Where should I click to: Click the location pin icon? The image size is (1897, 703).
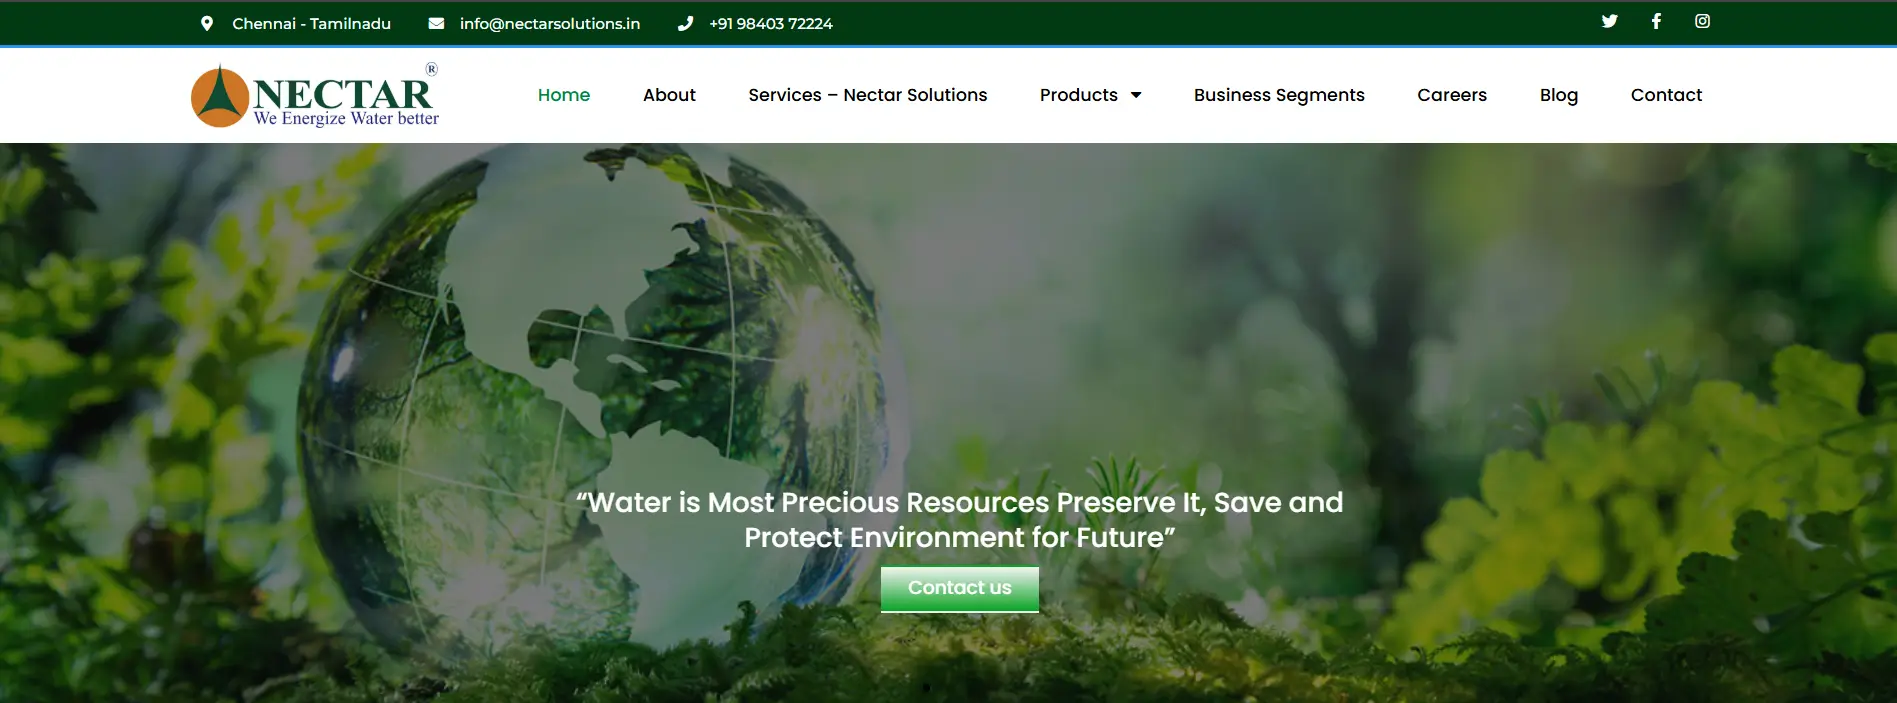point(207,23)
